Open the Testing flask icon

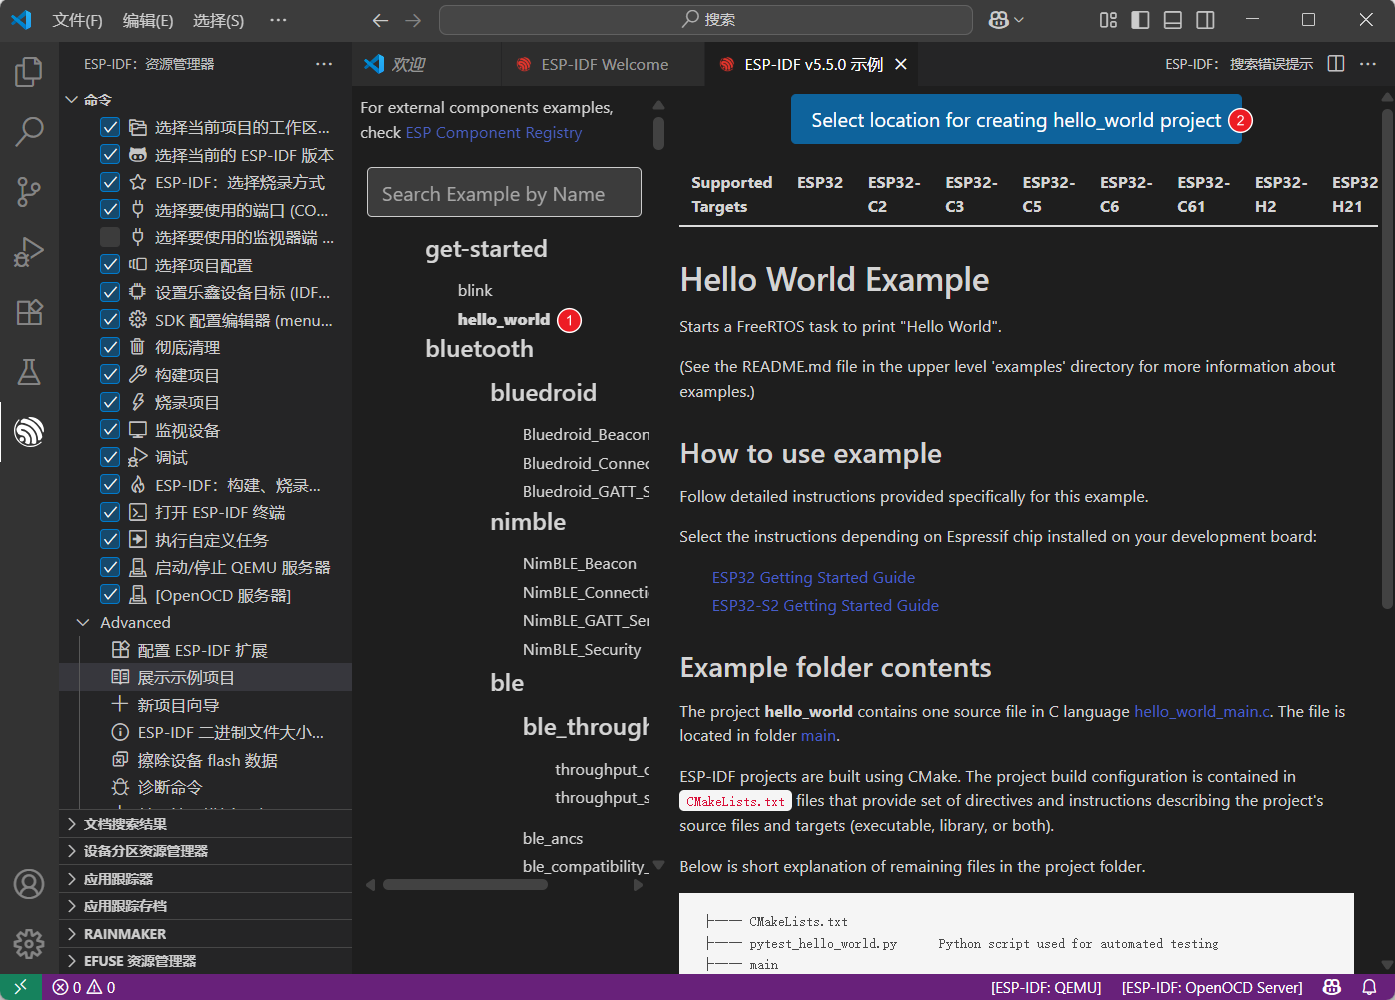[29, 372]
